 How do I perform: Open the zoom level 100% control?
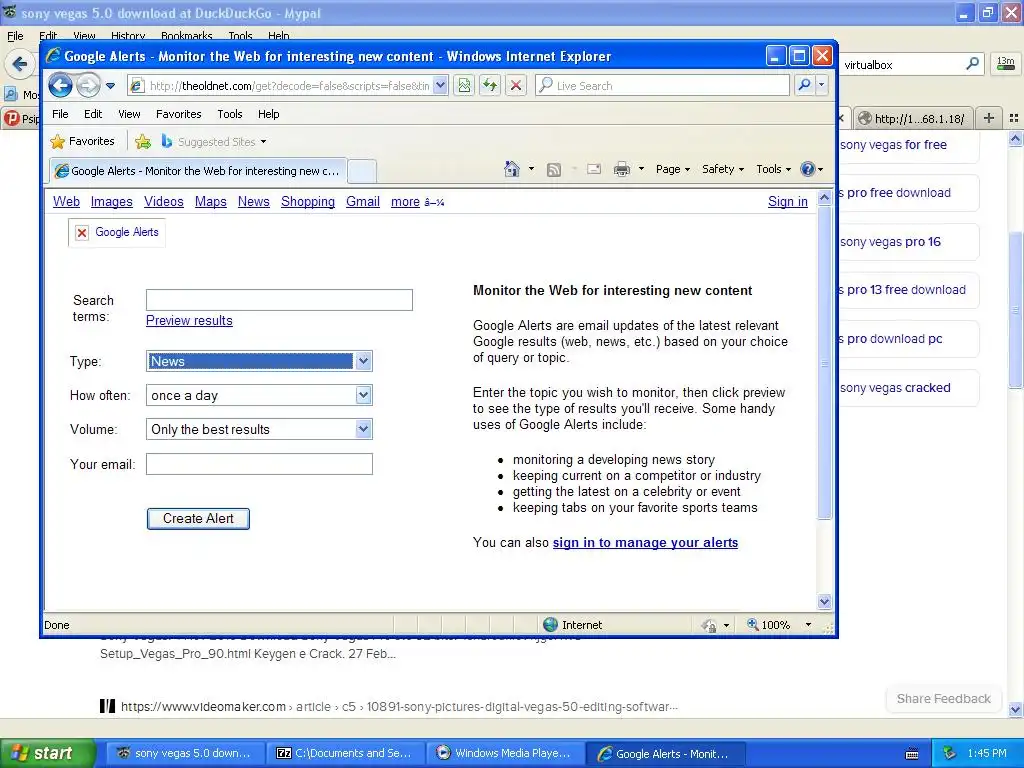pos(779,625)
